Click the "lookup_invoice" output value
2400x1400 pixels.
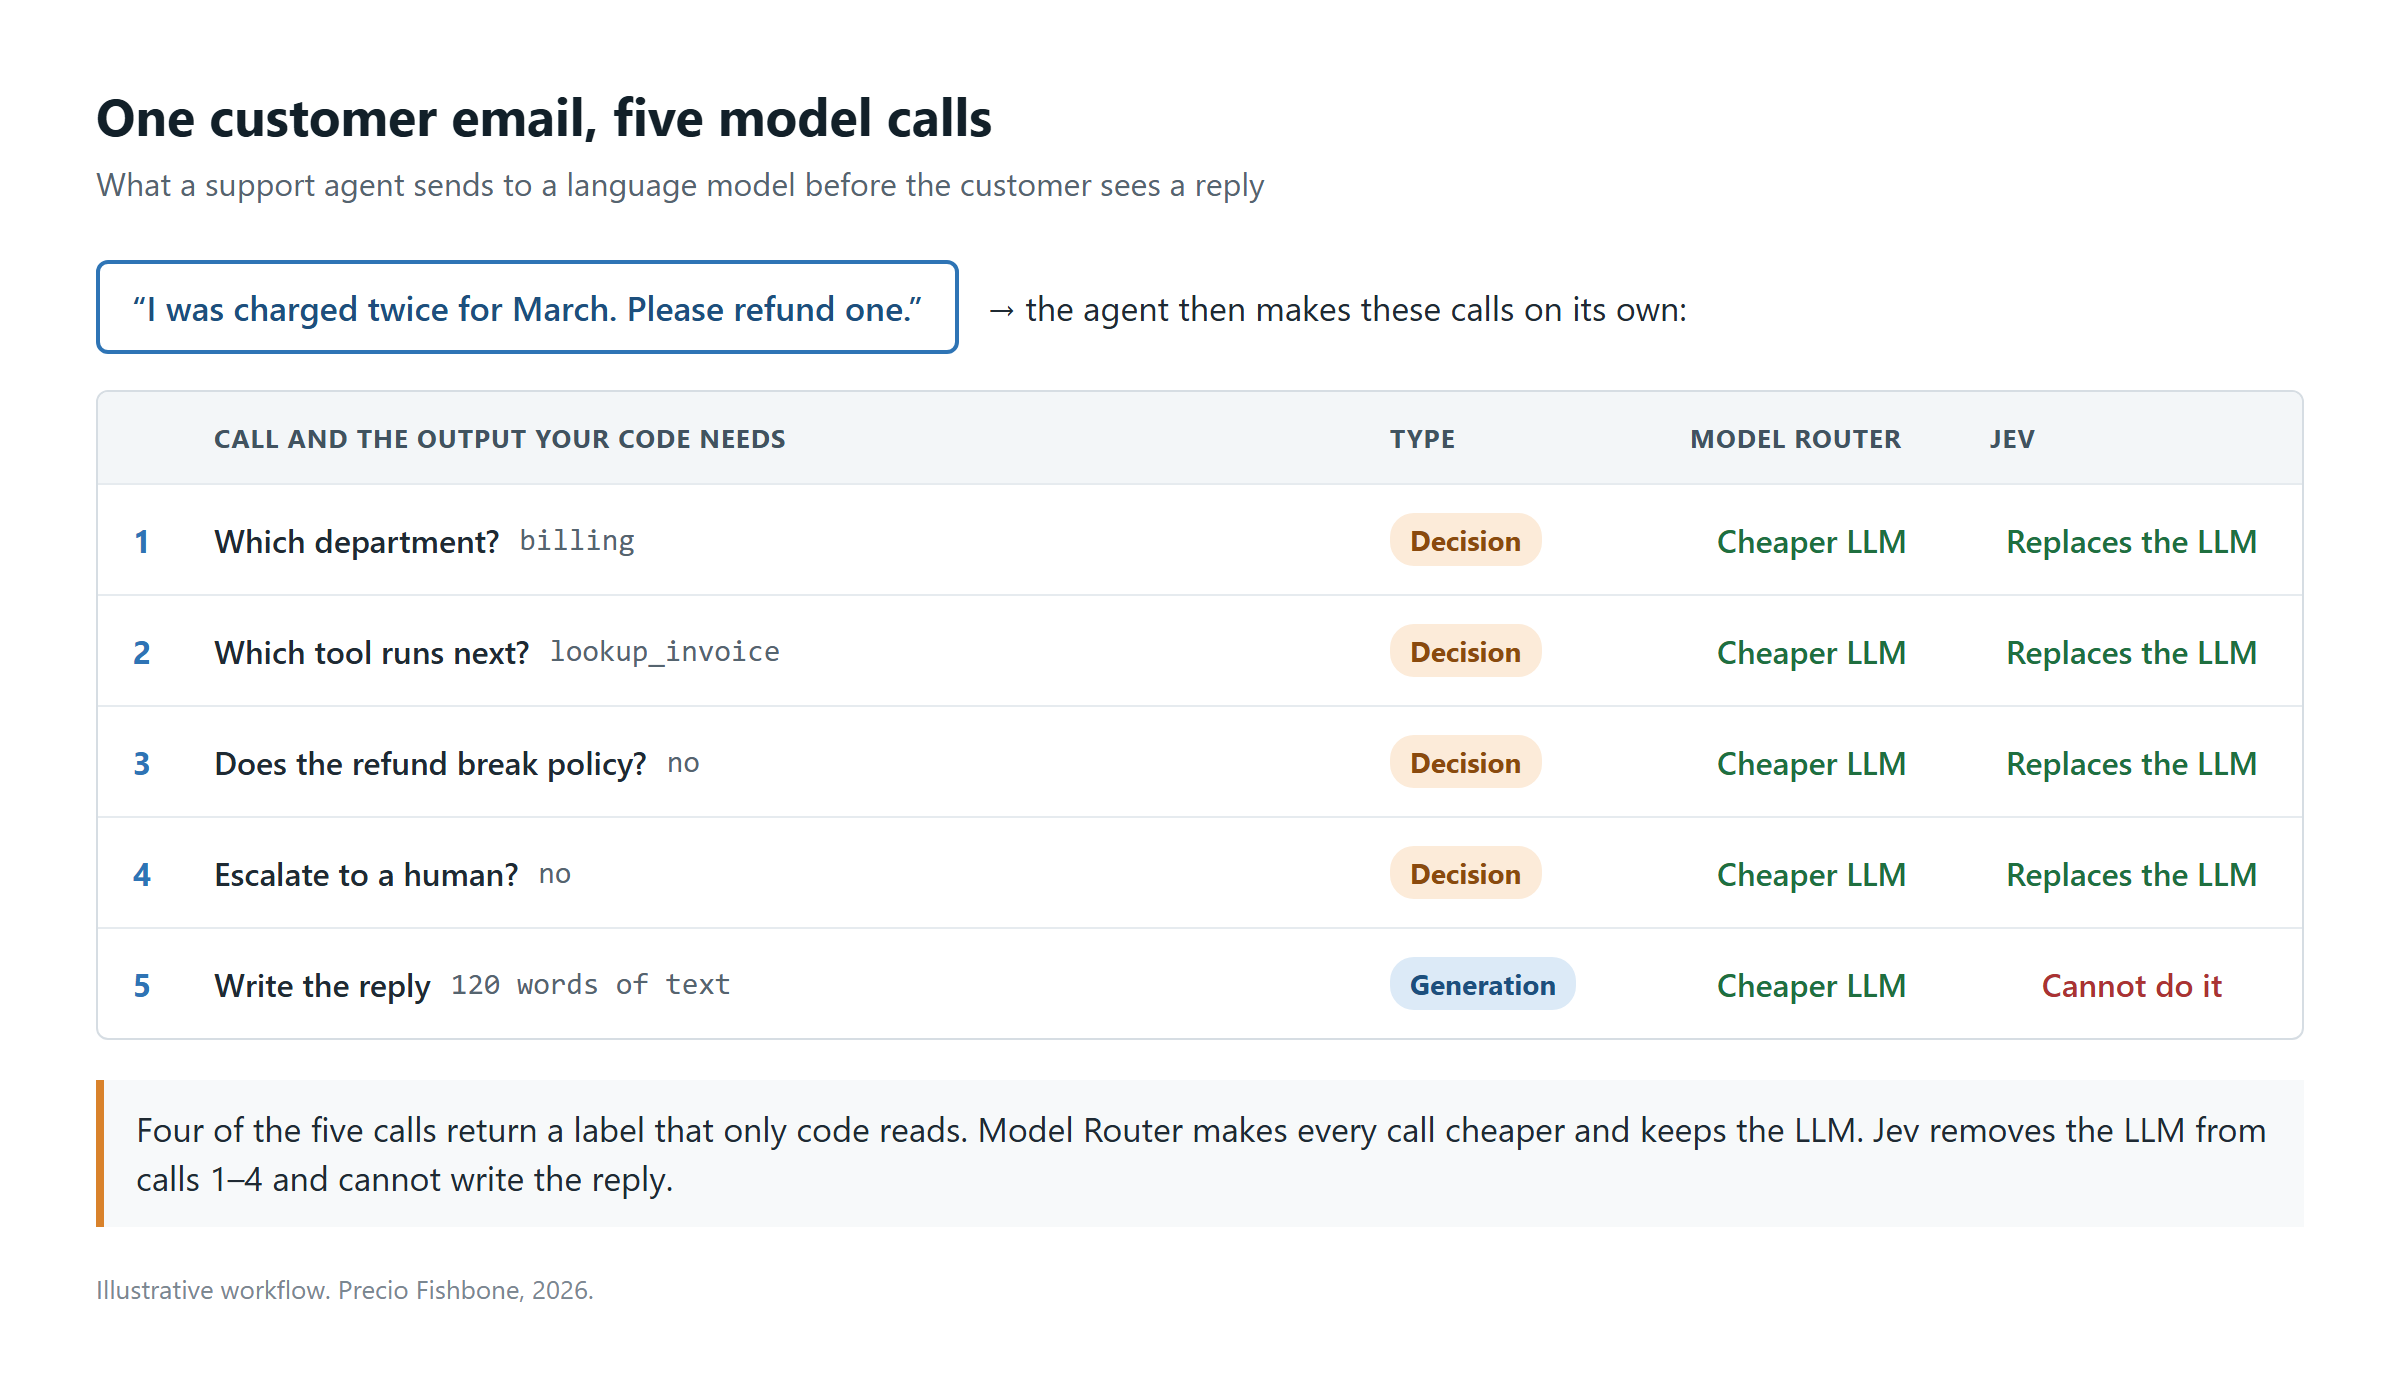coord(665,652)
